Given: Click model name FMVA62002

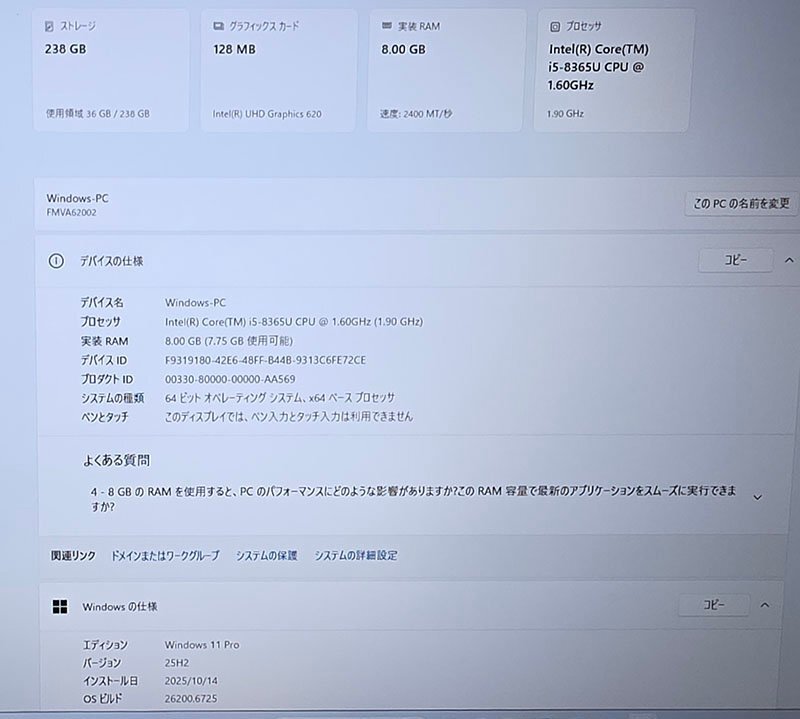Looking at the screenshot, I should 71,212.
